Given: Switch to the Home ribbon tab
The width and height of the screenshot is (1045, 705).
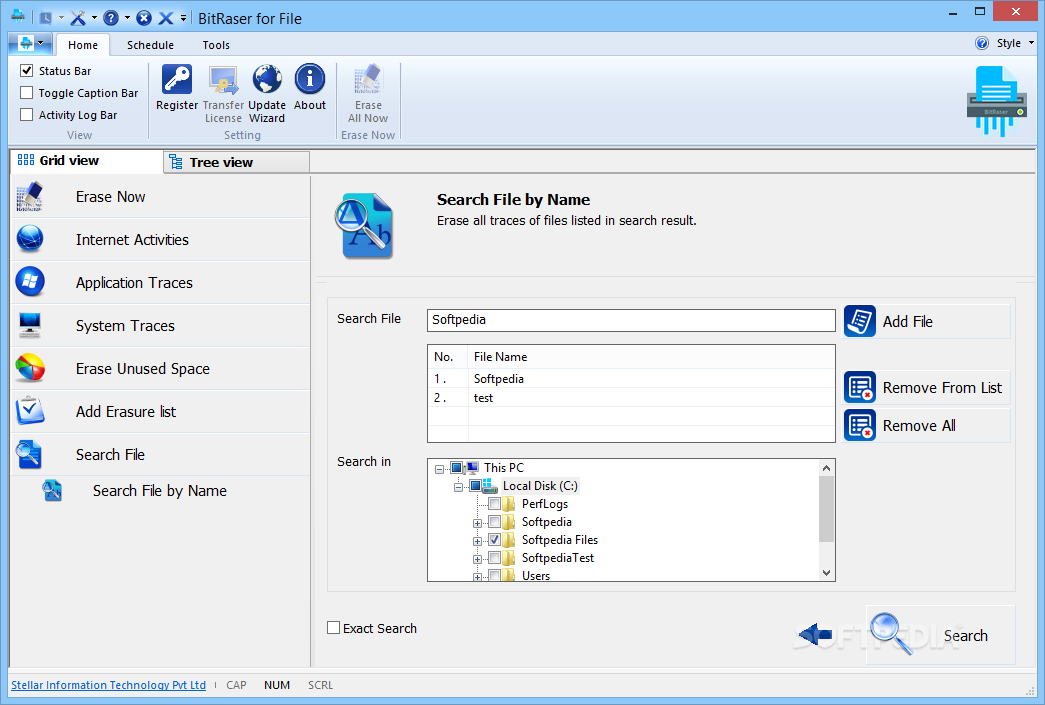Looking at the screenshot, I should click(x=83, y=45).
